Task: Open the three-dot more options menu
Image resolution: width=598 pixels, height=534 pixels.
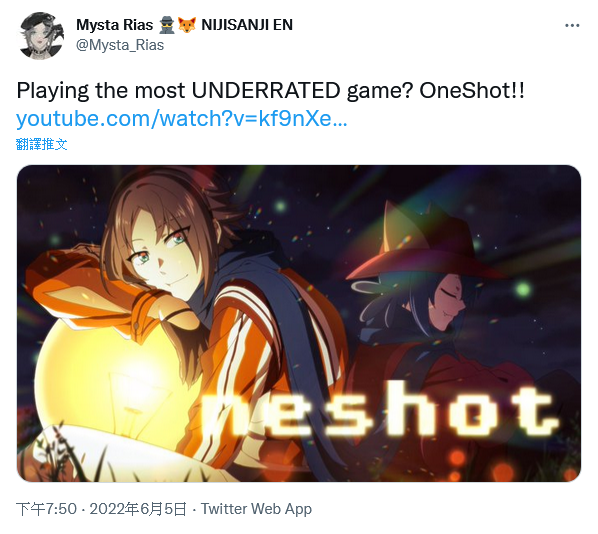Action: pos(572,26)
